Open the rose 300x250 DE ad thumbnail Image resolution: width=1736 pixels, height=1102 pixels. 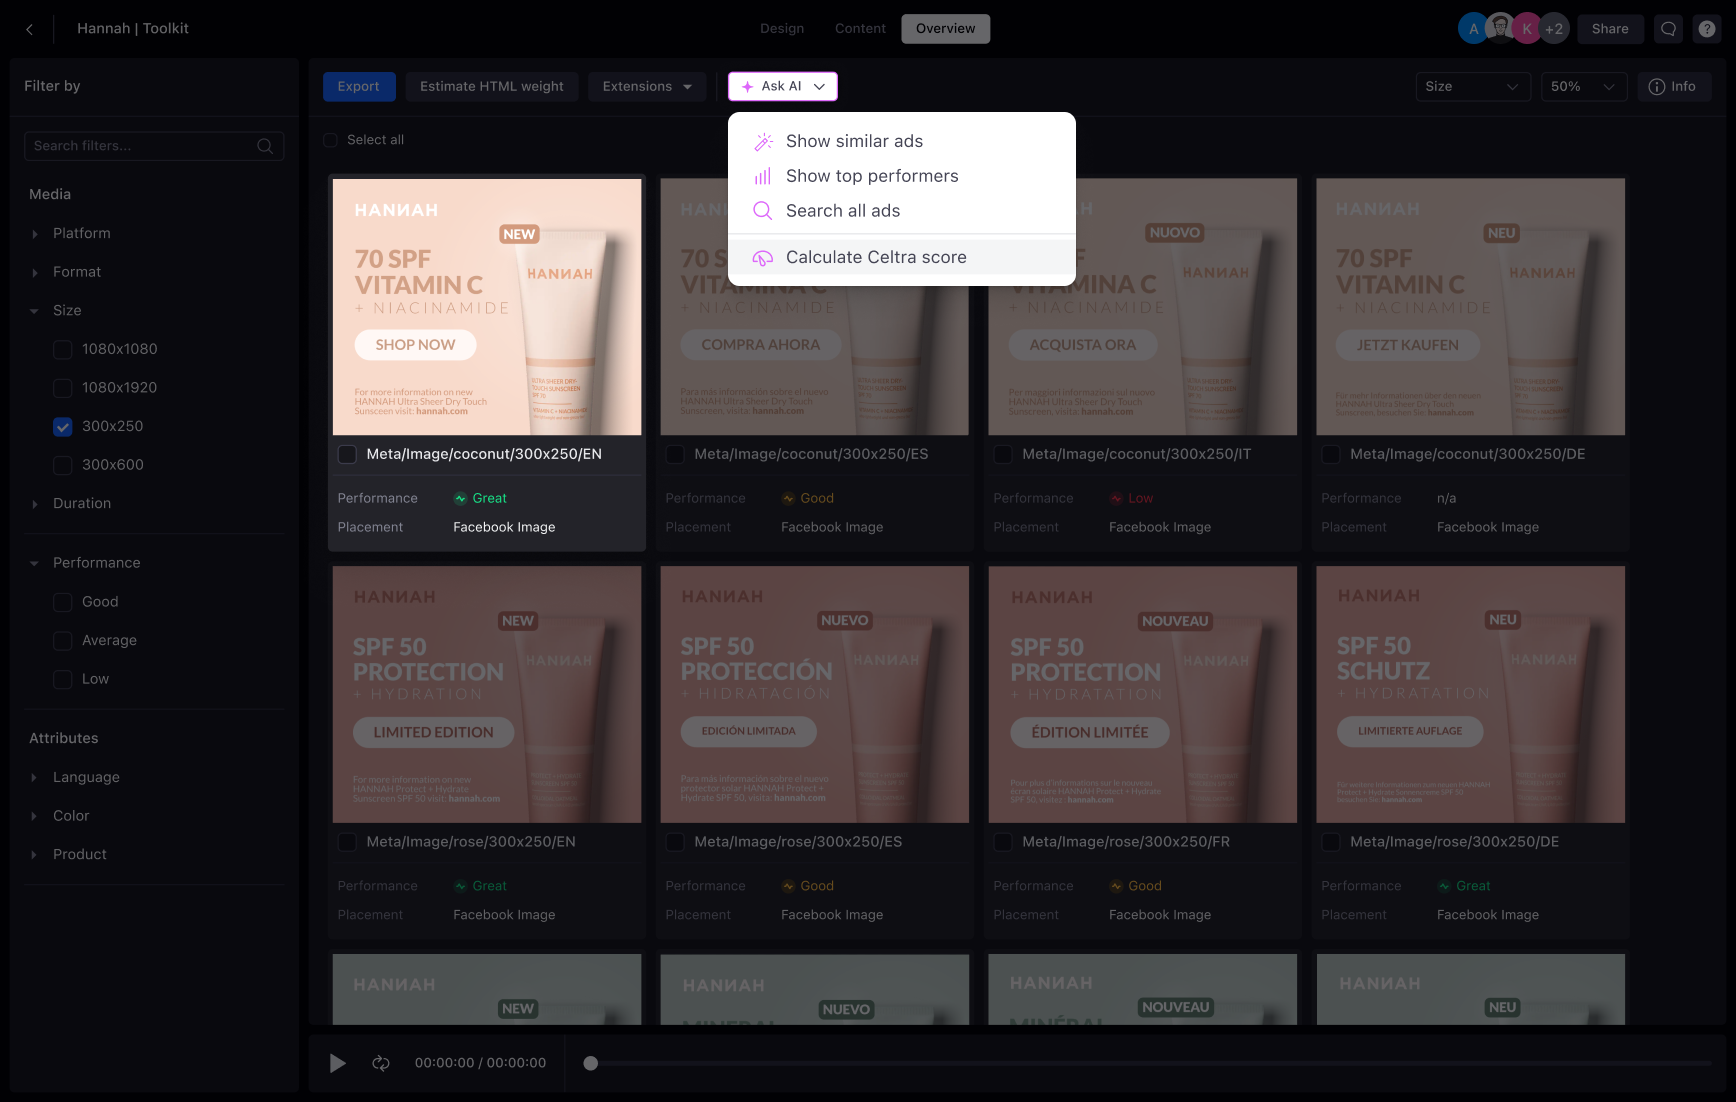1471,695
